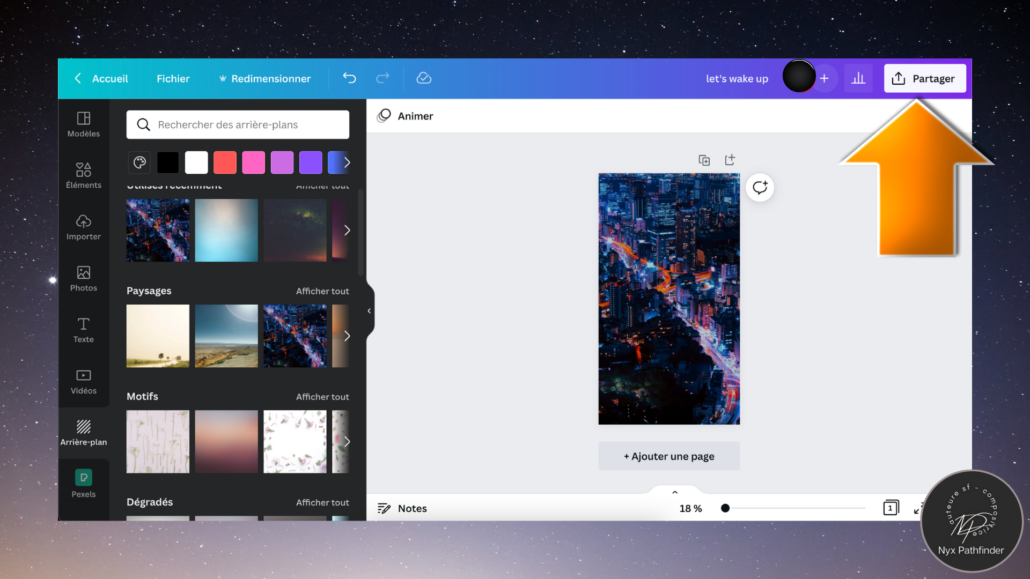Add a collaborator with the plus icon
This screenshot has height=579, width=1030.
point(824,78)
